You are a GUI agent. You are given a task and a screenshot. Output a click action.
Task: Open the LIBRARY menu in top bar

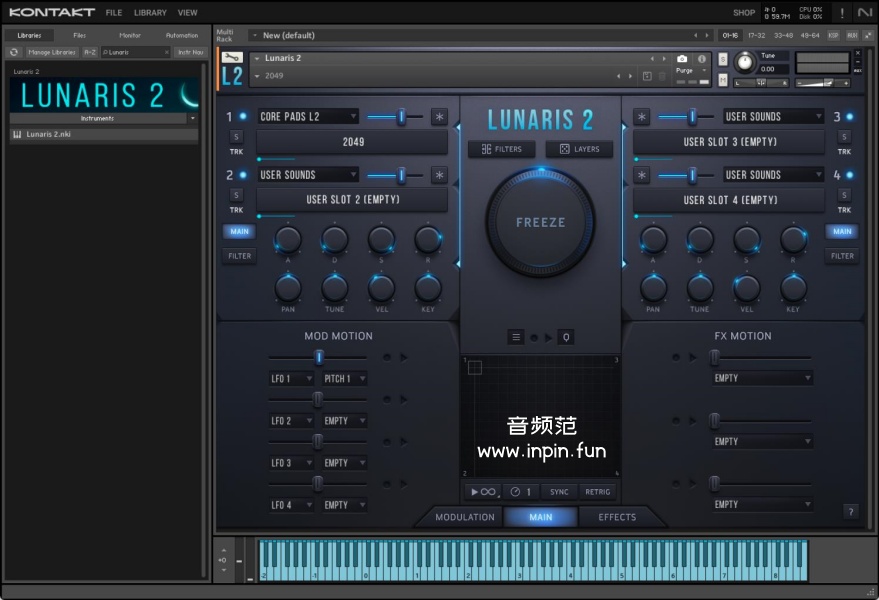(x=150, y=13)
